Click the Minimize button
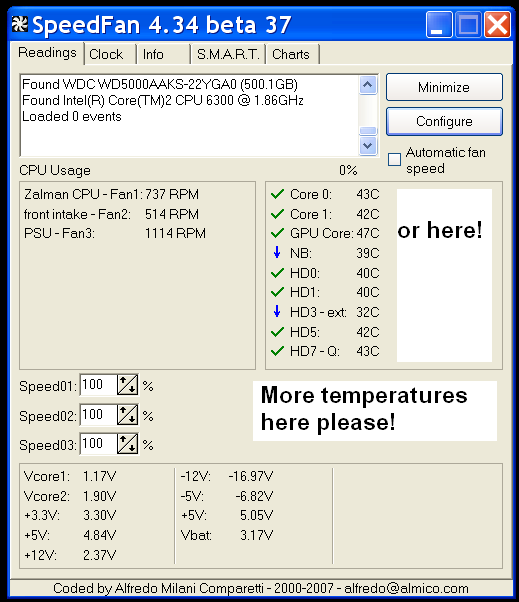The image size is (519, 602). (444, 87)
